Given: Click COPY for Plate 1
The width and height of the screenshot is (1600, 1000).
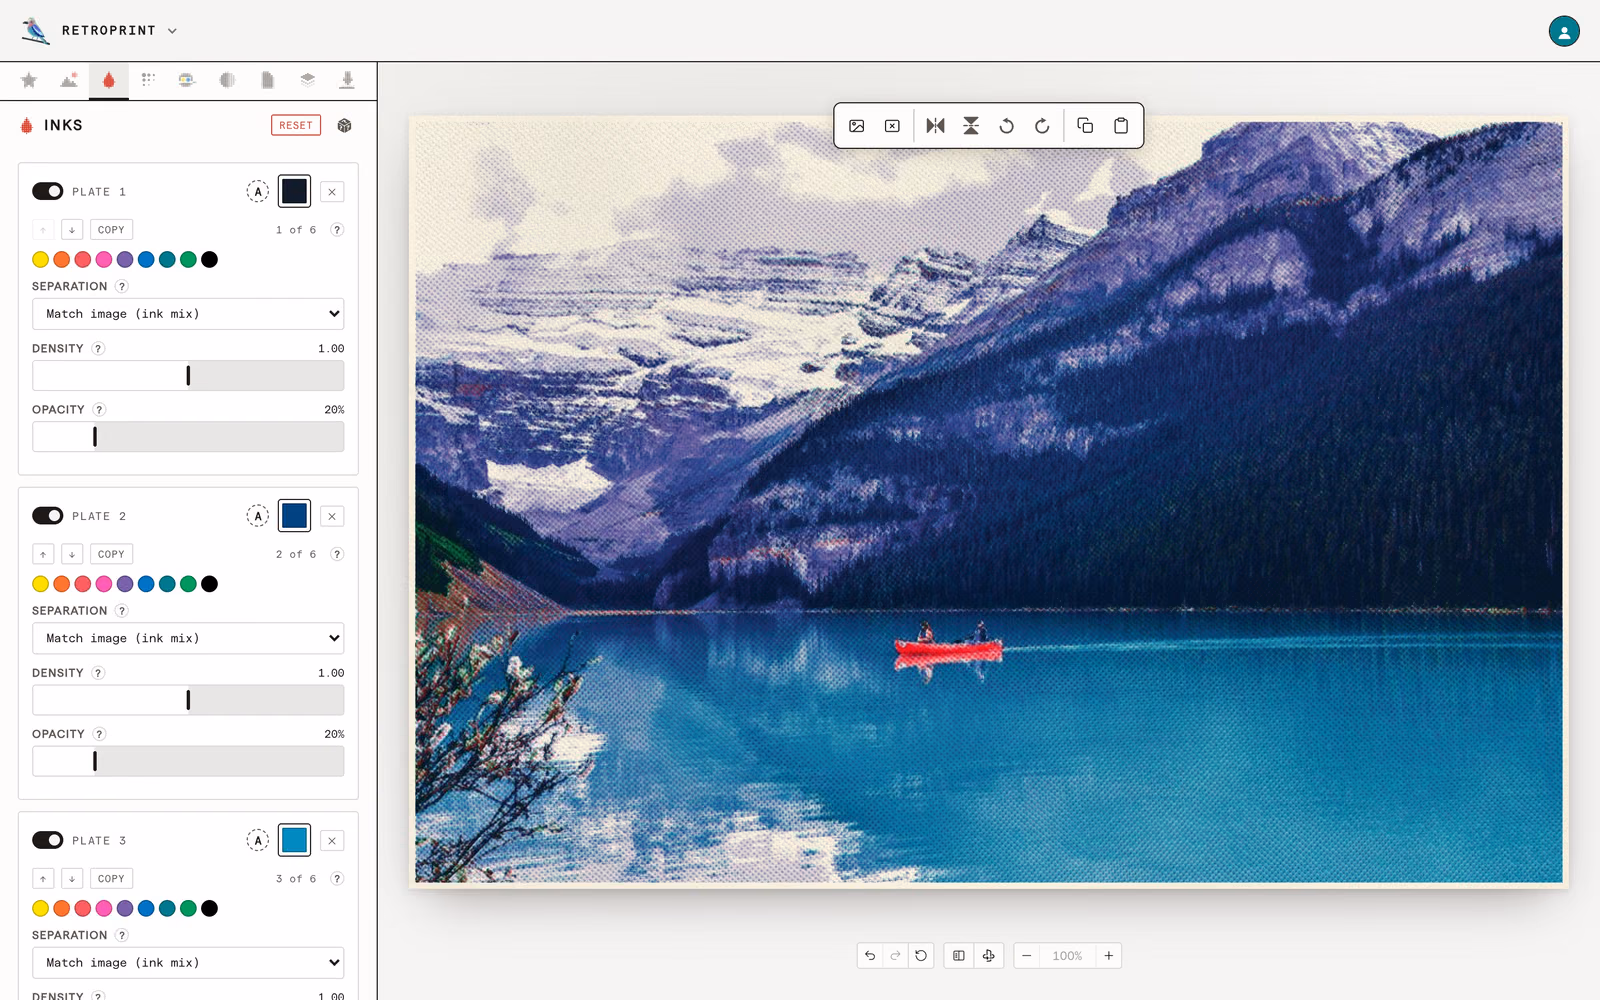Looking at the screenshot, I should click(x=111, y=230).
